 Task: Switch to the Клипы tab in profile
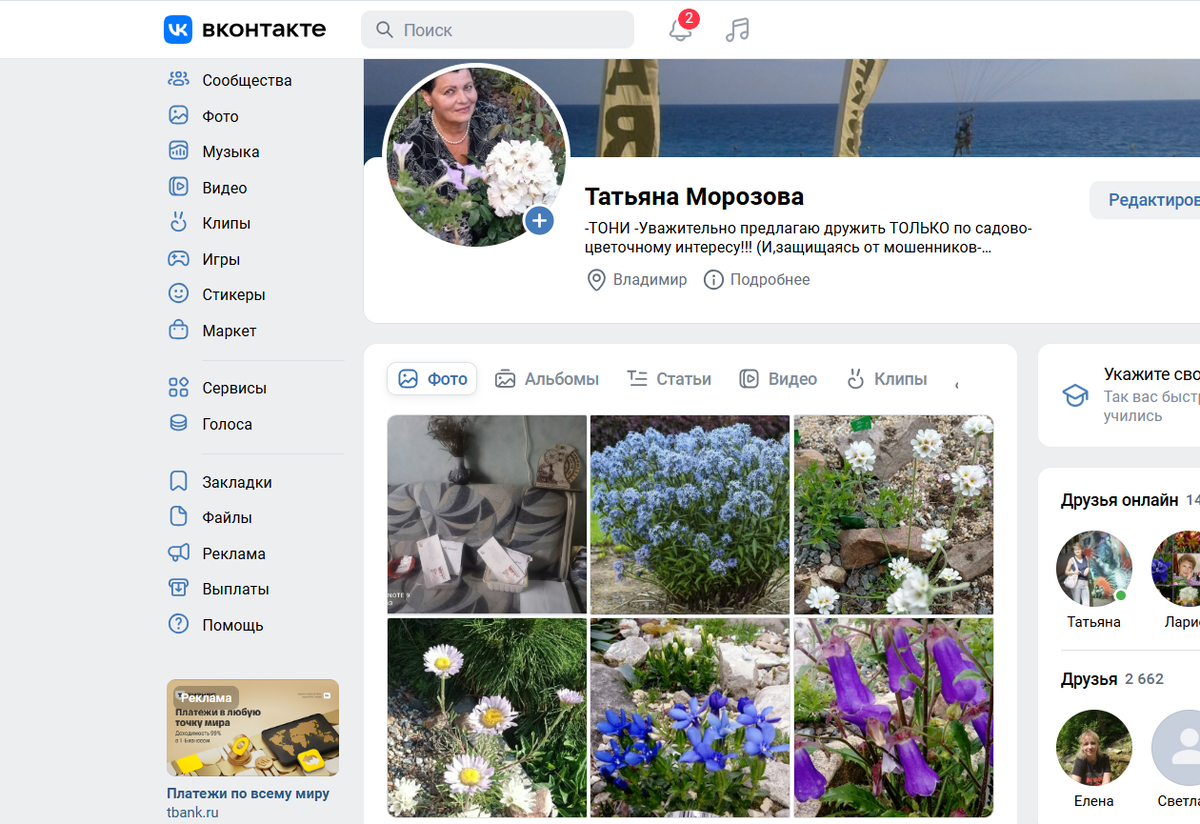point(886,379)
